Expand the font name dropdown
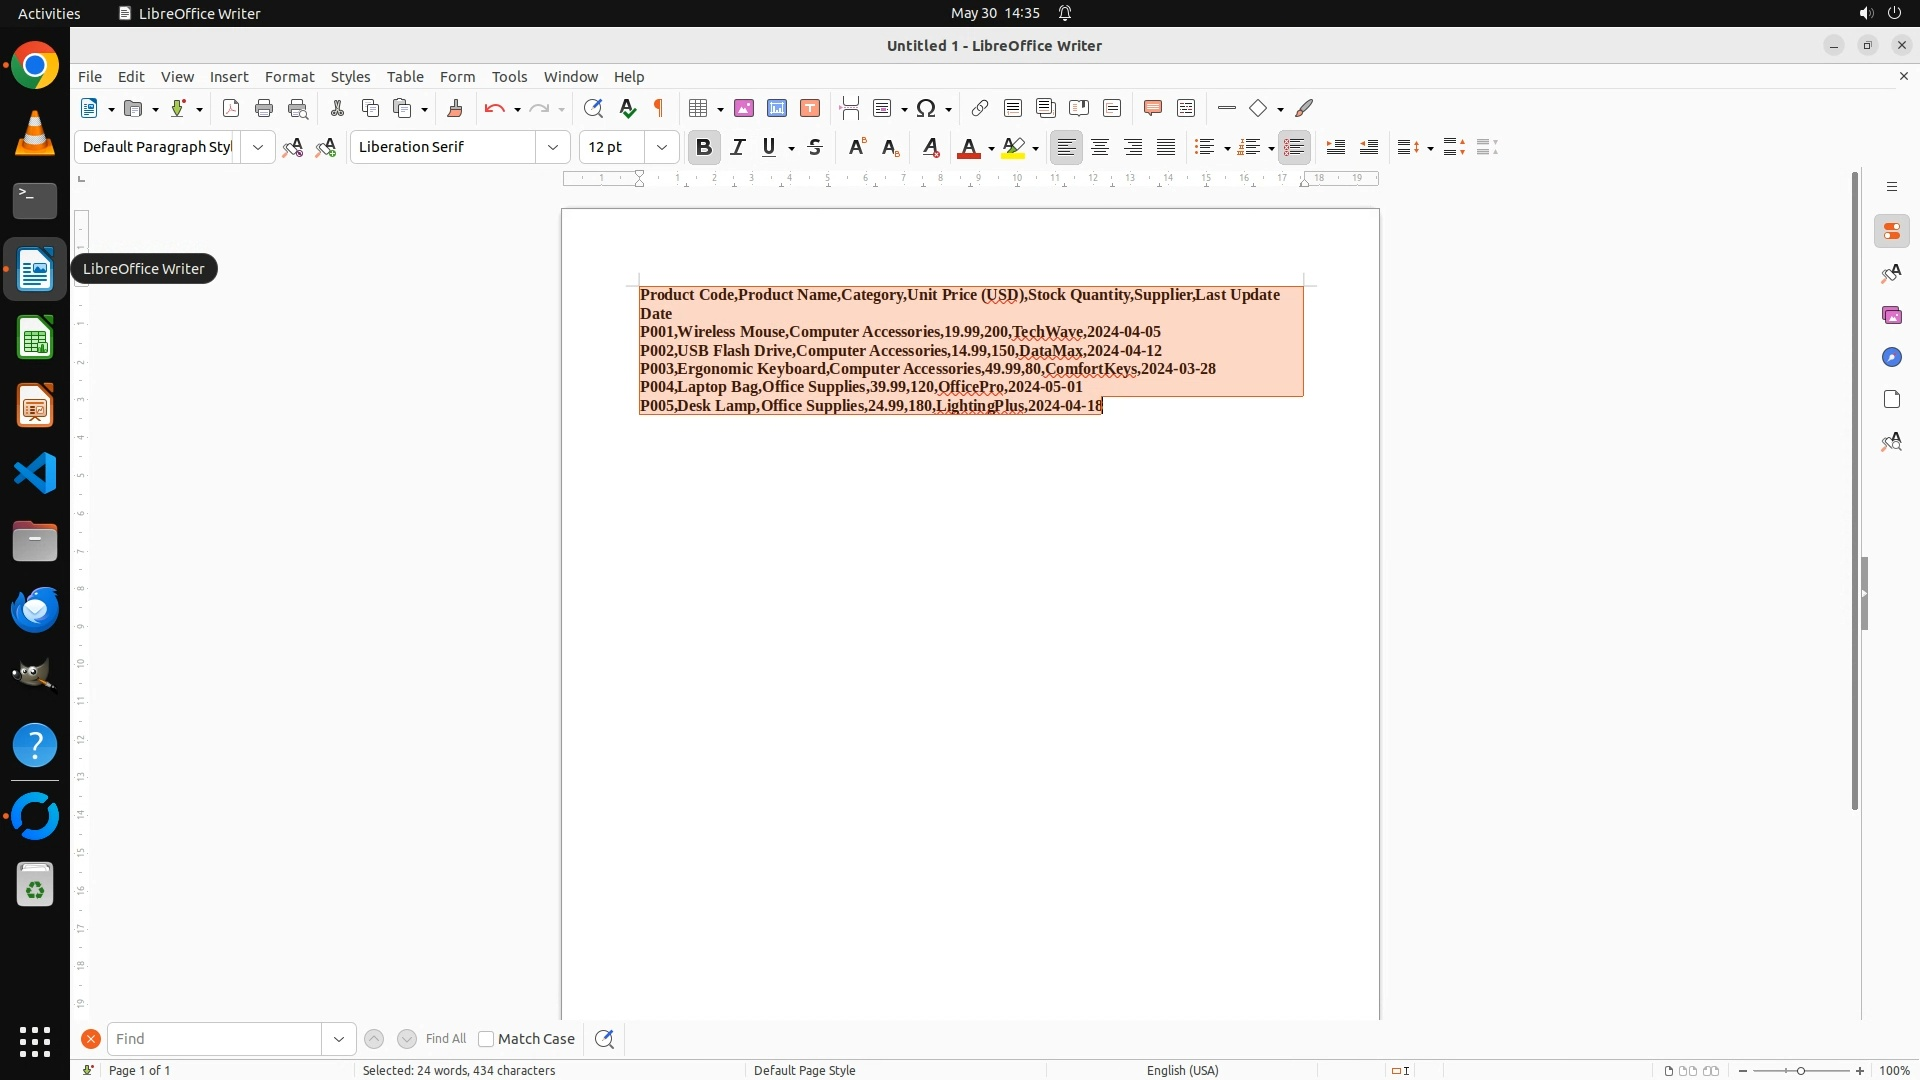Screen dimensions: 1920x1080 [553, 147]
